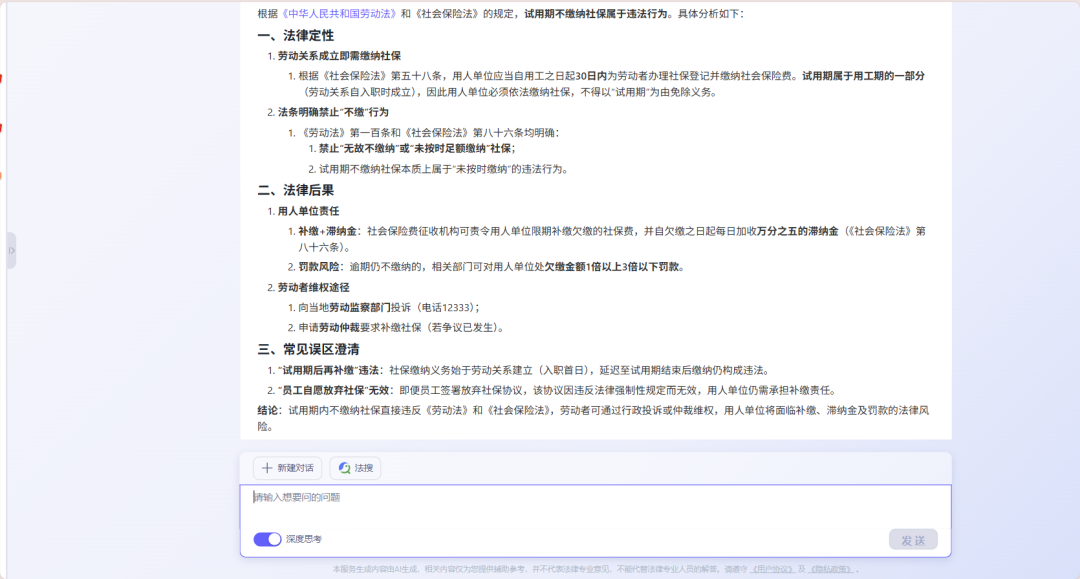
Task: Click the item 劳动关系成立即需缴纳社保
Action: tap(339, 56)
